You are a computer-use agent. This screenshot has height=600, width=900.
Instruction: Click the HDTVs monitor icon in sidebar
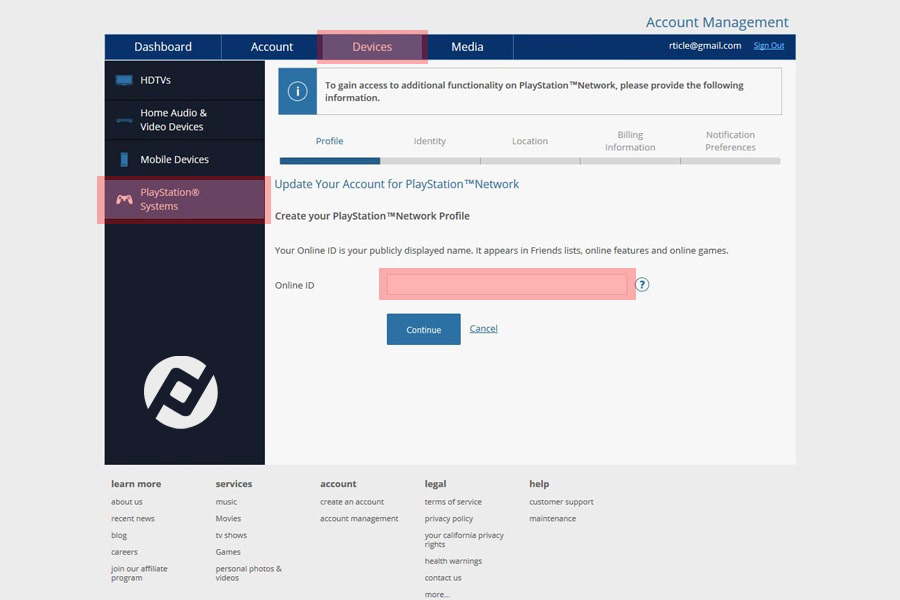point(124,80)
